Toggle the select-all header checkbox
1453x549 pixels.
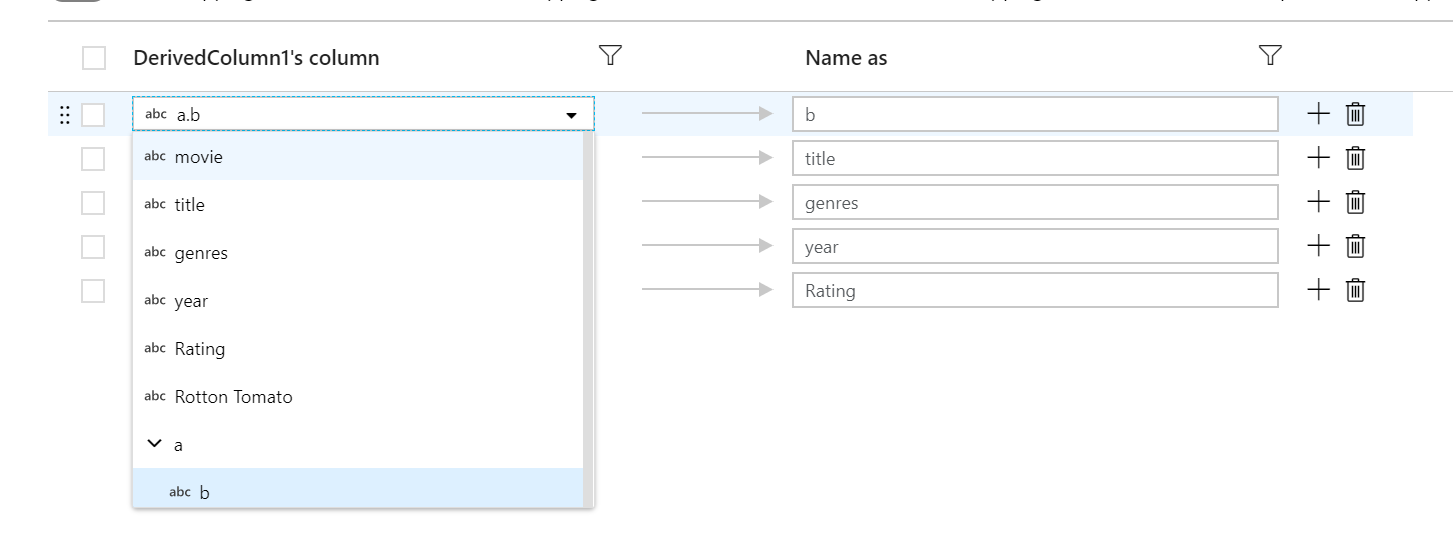[x=94, y=58]
